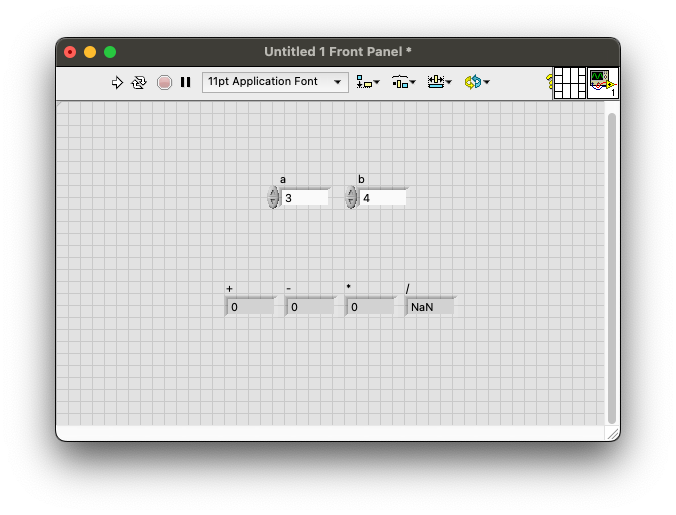Screen dimensions: 676x515
Task: Maximize the window with the green button
Action: click(110, 52)
